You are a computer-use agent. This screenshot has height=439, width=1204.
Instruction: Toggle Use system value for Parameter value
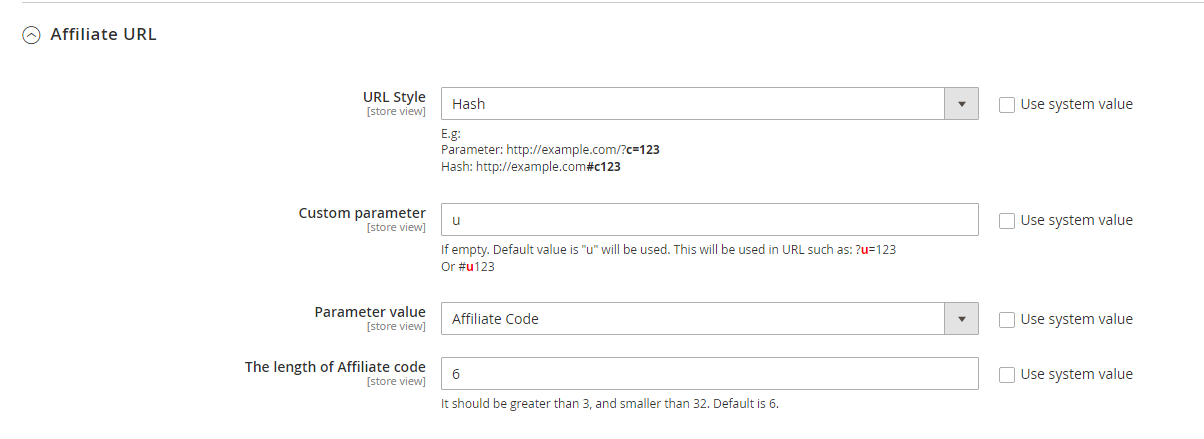point(1007,319)
